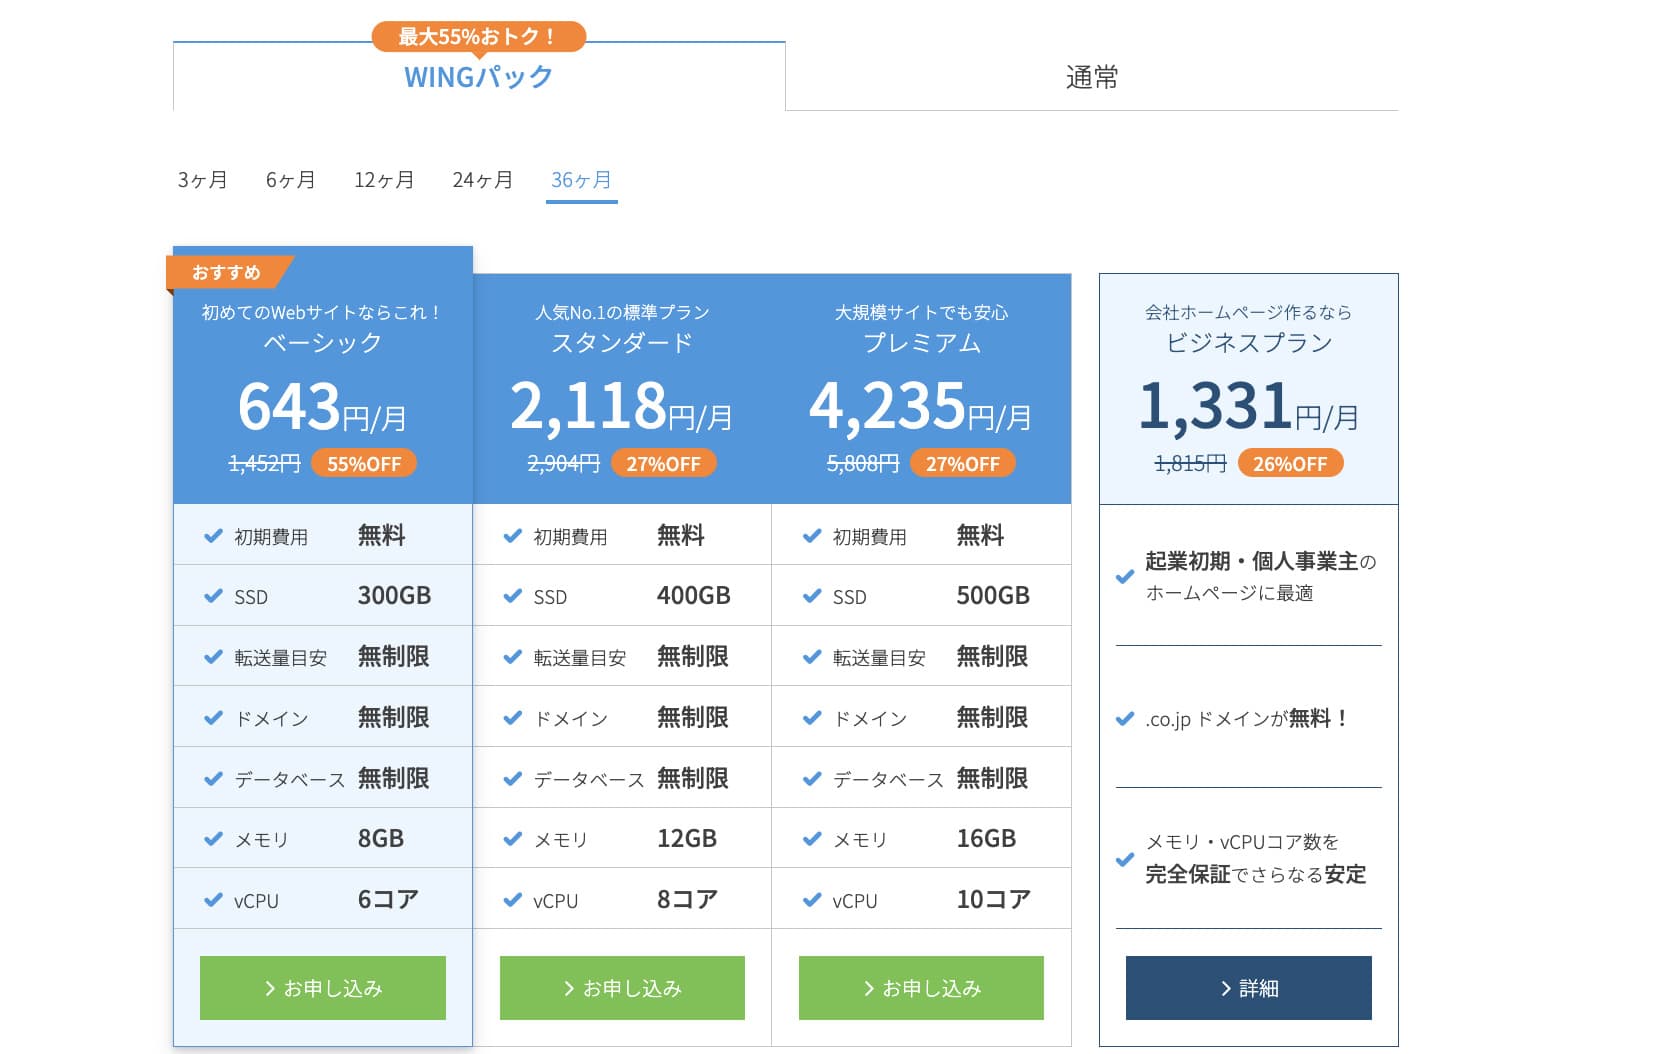Switch to the 通常 tab
The image size is (1658, 1054).
pos(1092,77)
